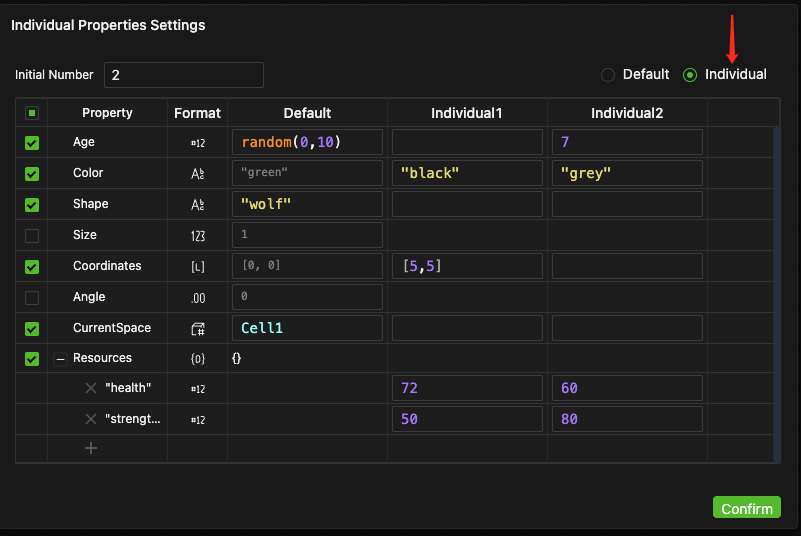Image resolution: width=801 pixels, height=536 pixels.
Task: Click the dictionary format icon in Resources row
Action: tap(198, 359)
